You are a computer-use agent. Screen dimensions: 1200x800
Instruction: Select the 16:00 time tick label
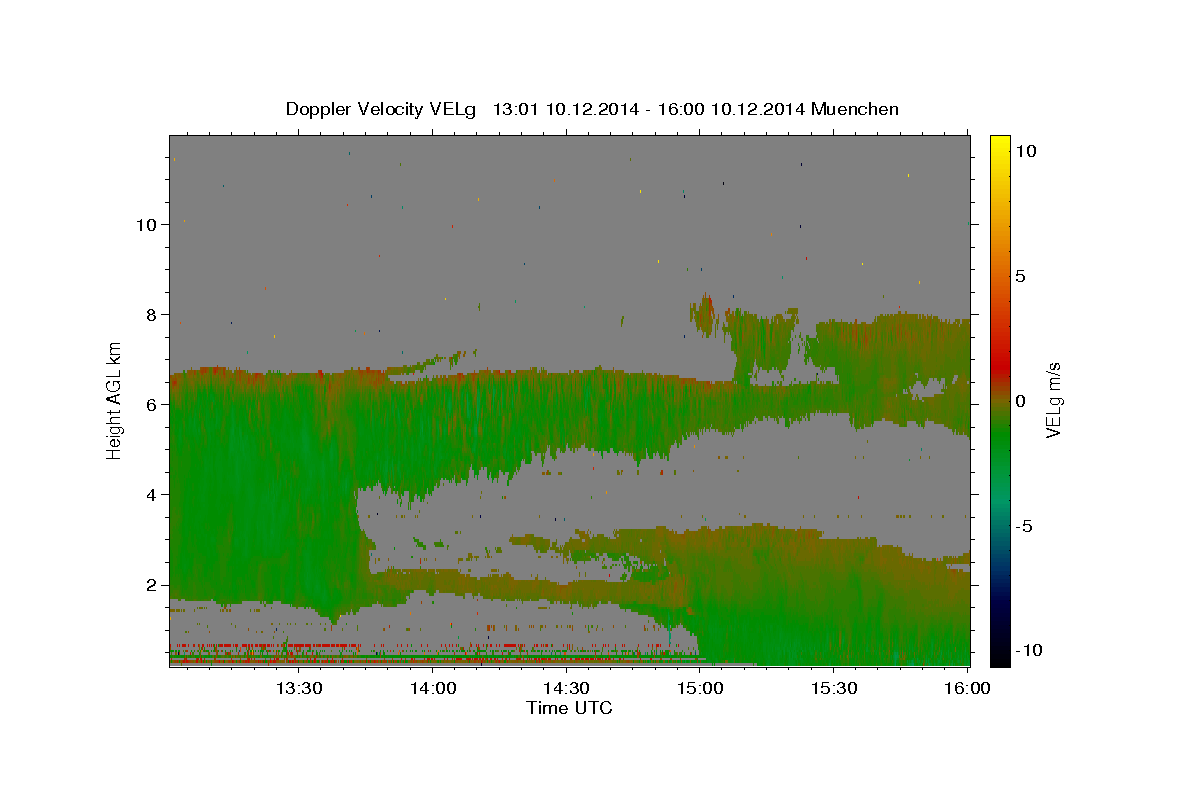click(x=967, y=688)
